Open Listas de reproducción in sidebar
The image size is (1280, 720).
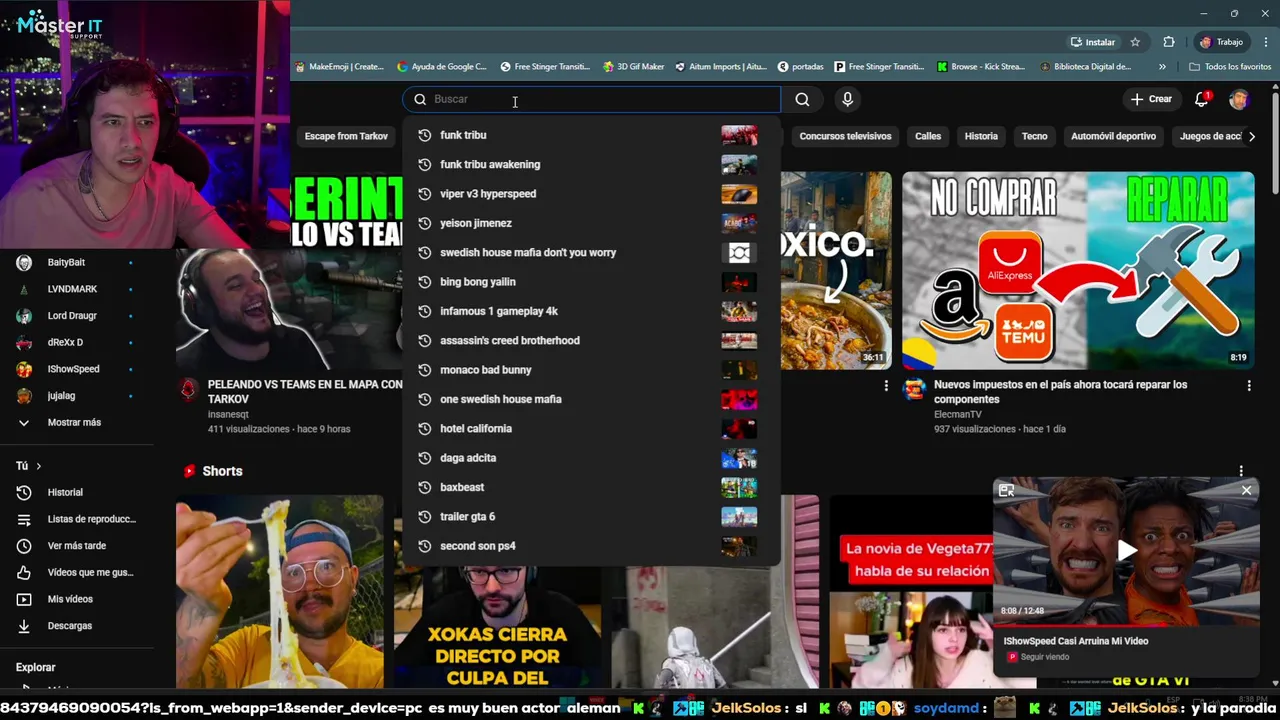(74, 519)
